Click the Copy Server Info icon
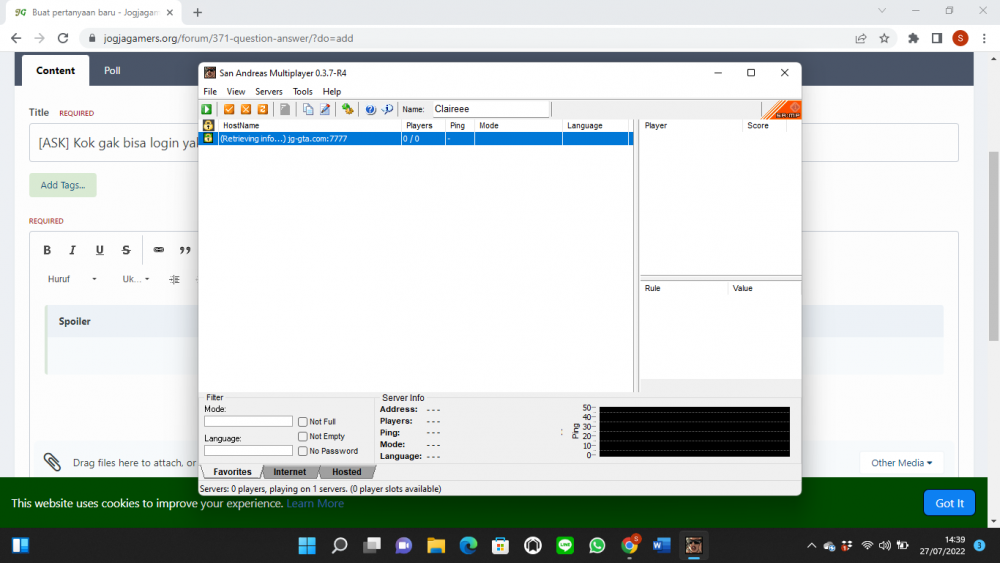The height and width of the screenshot is (563, 1000). tap(308, 109)
